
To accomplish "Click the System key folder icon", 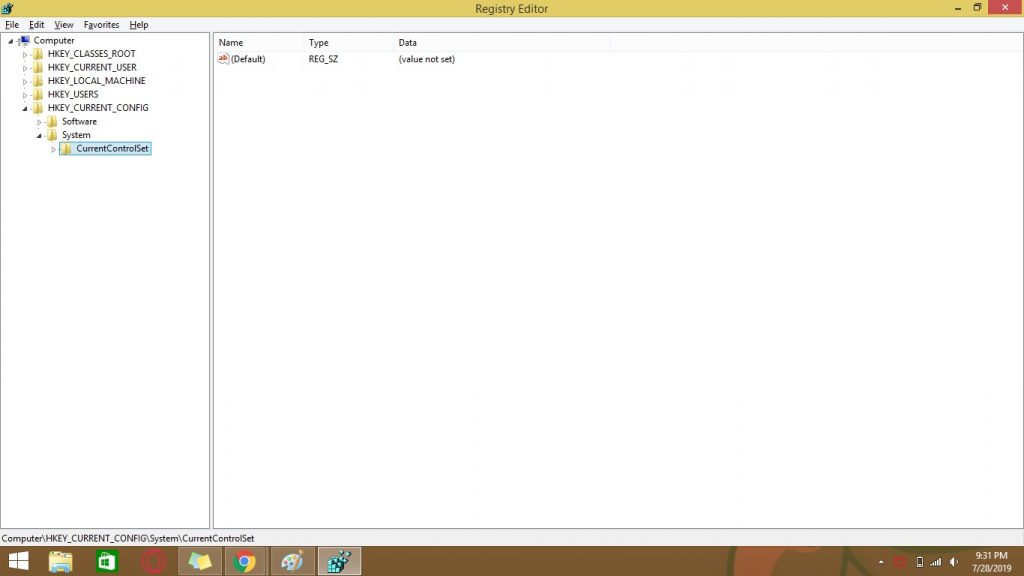I will pos(52,135).
